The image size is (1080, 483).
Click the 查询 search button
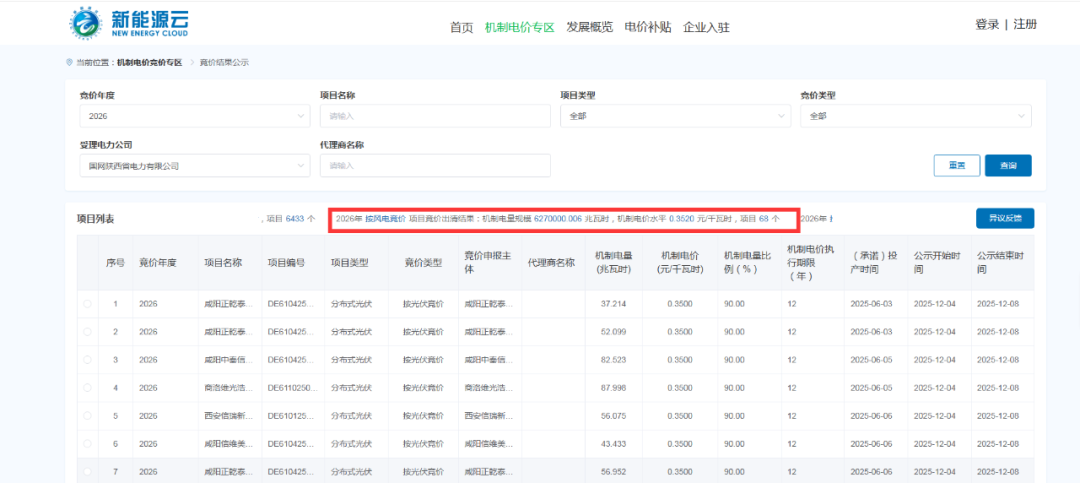coord(1007,165)
